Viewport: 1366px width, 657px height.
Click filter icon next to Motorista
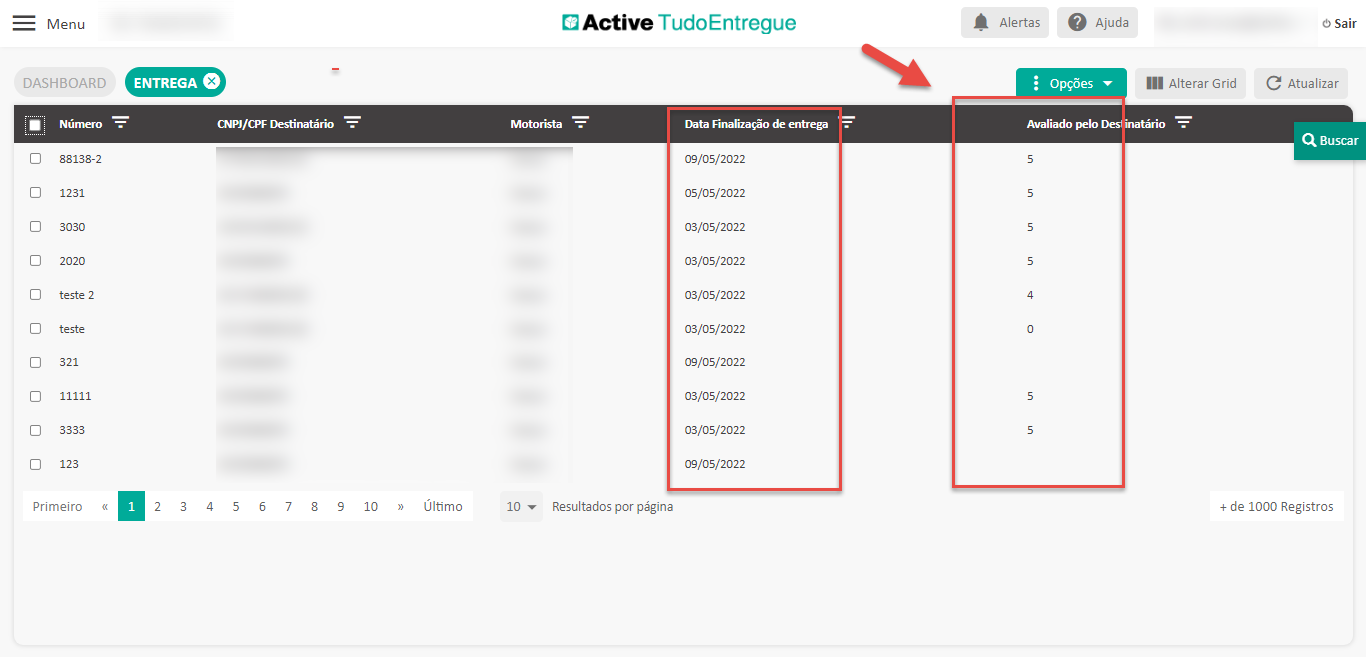tap(580, 123)
